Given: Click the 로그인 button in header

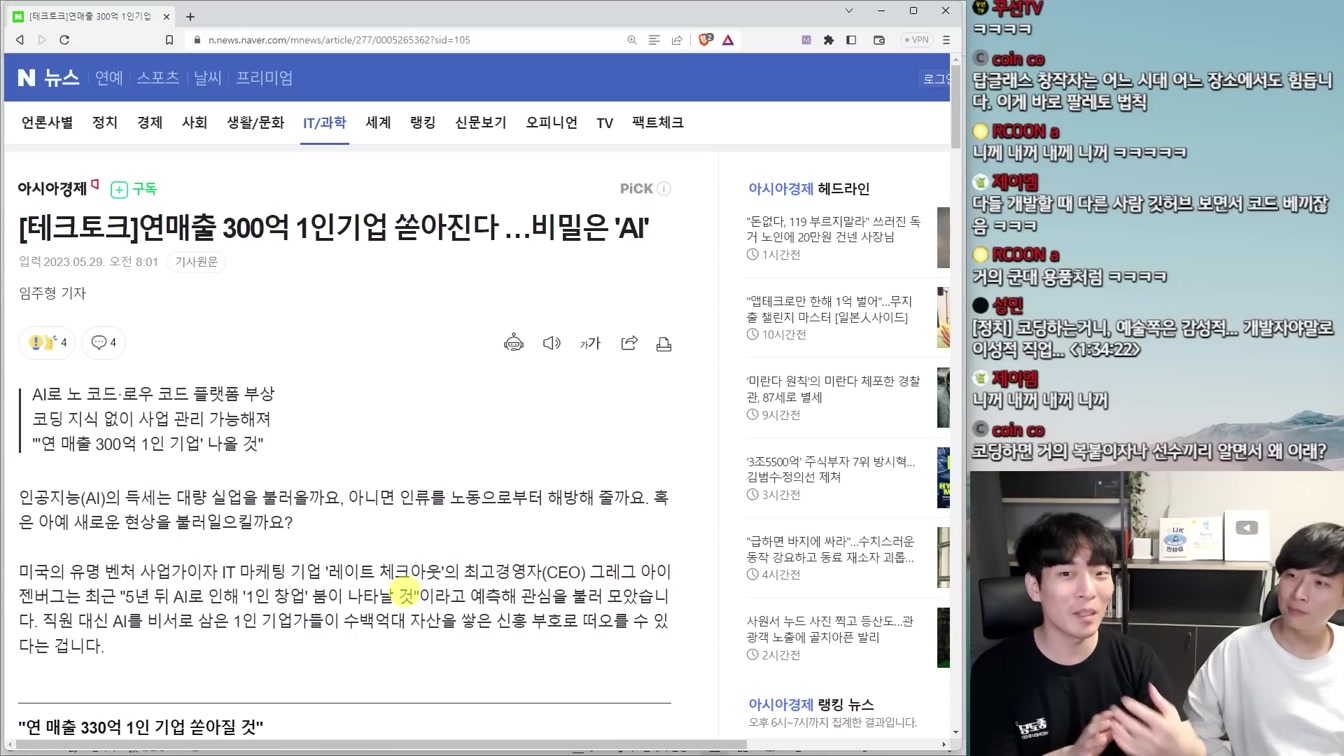Looking at the screenshot, I should tap(936, 78).
